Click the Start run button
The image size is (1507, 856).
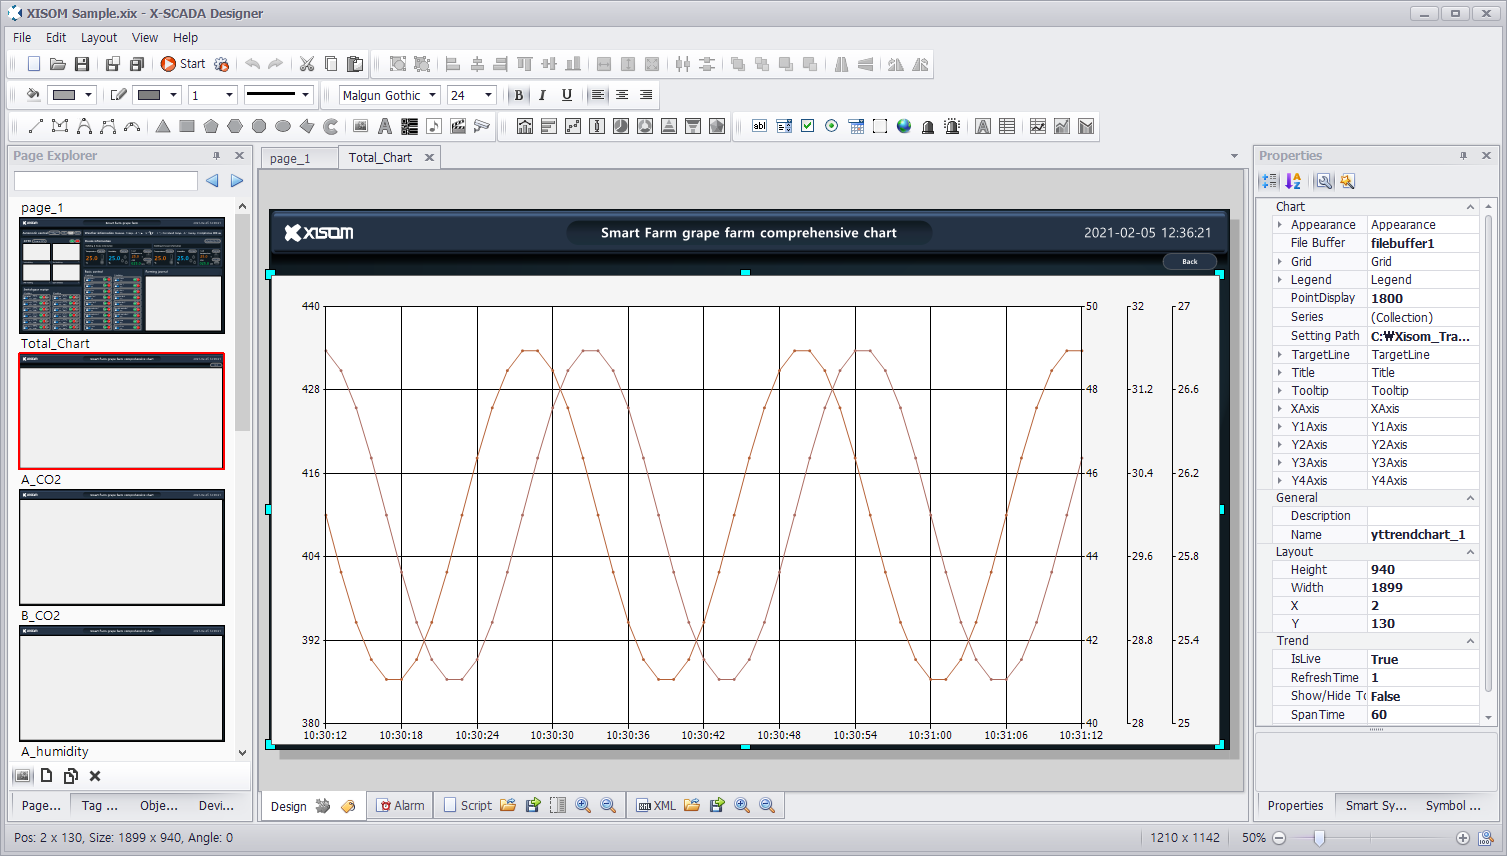[183, 64]
